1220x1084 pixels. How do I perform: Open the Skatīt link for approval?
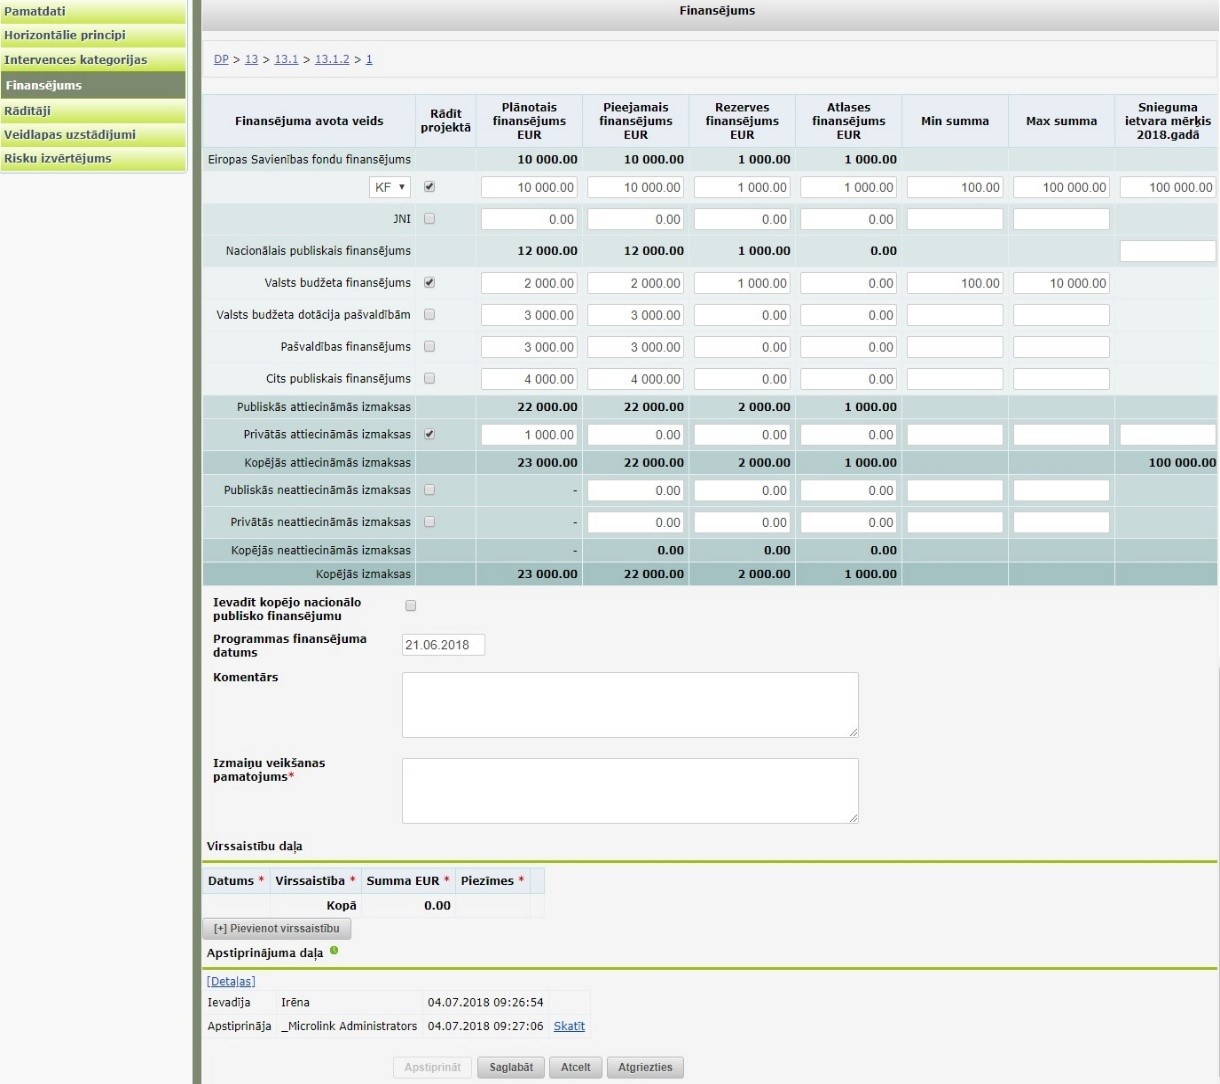coord(569,1026)
